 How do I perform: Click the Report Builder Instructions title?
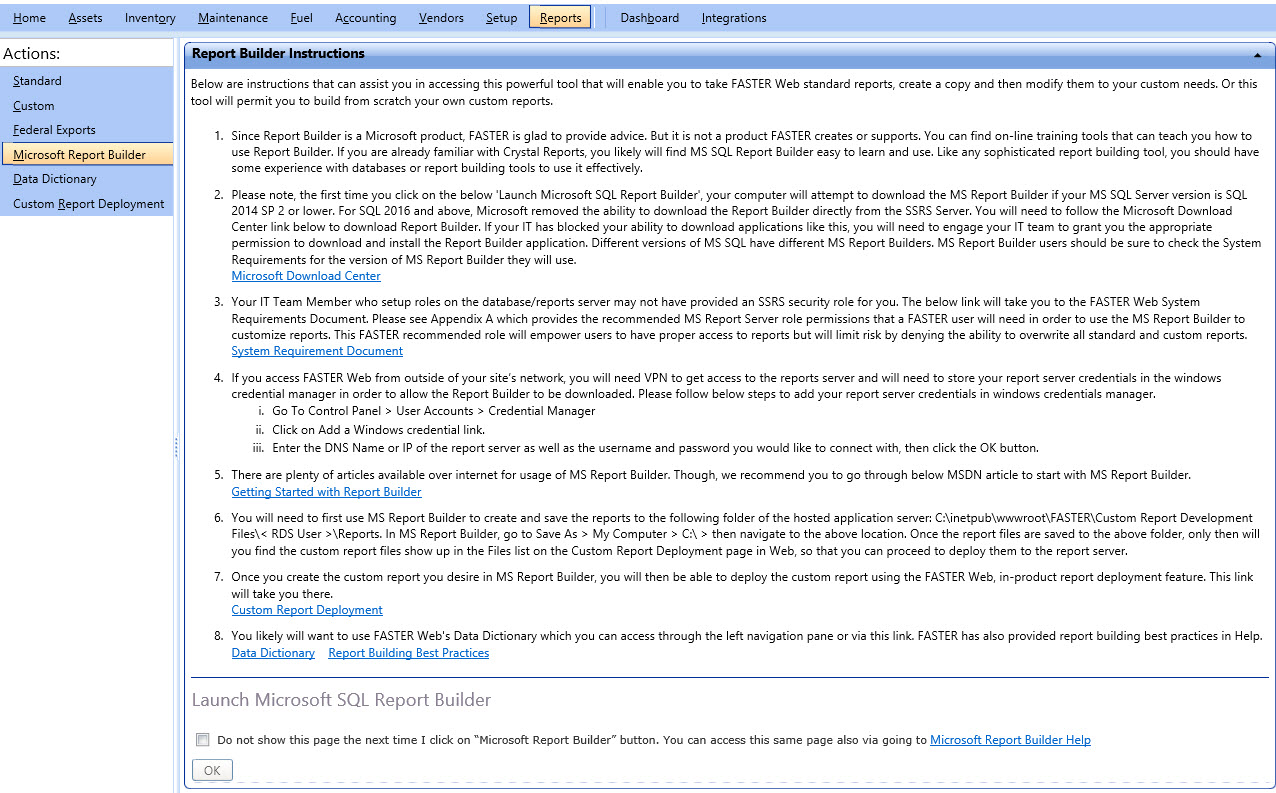278,54
